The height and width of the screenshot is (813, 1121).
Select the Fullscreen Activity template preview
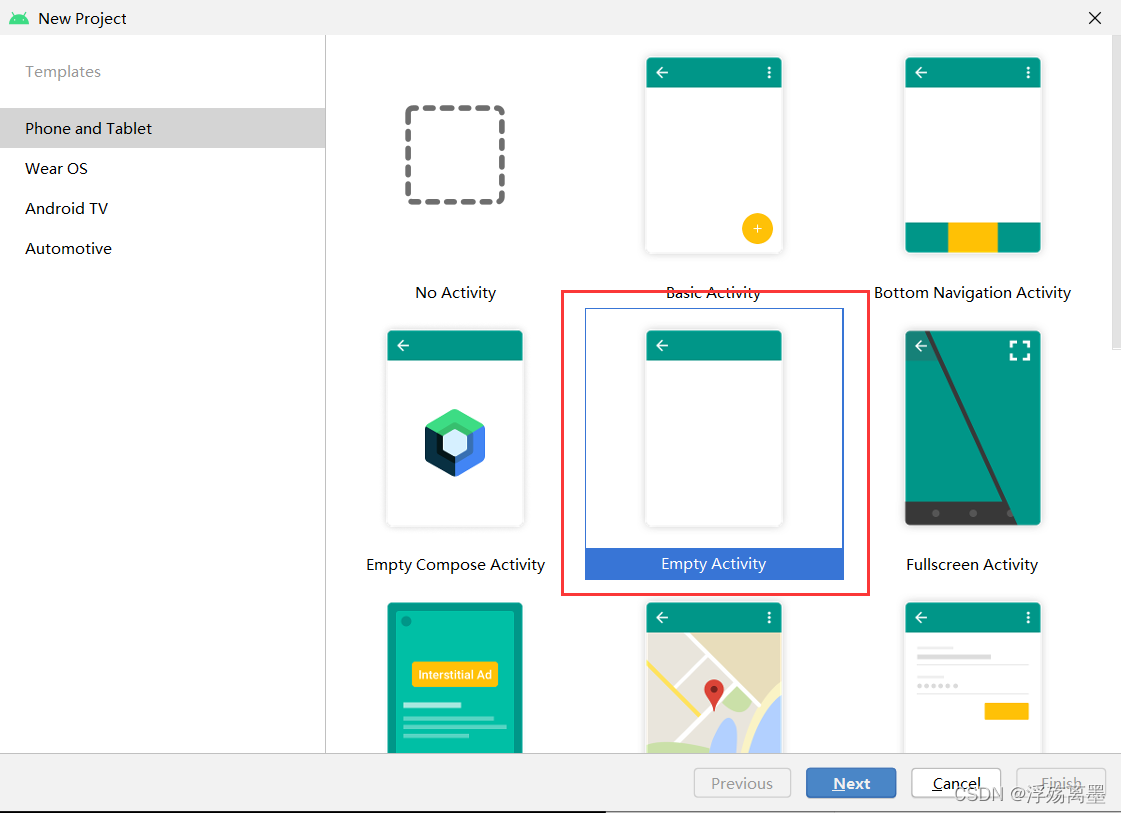[972, 428]
